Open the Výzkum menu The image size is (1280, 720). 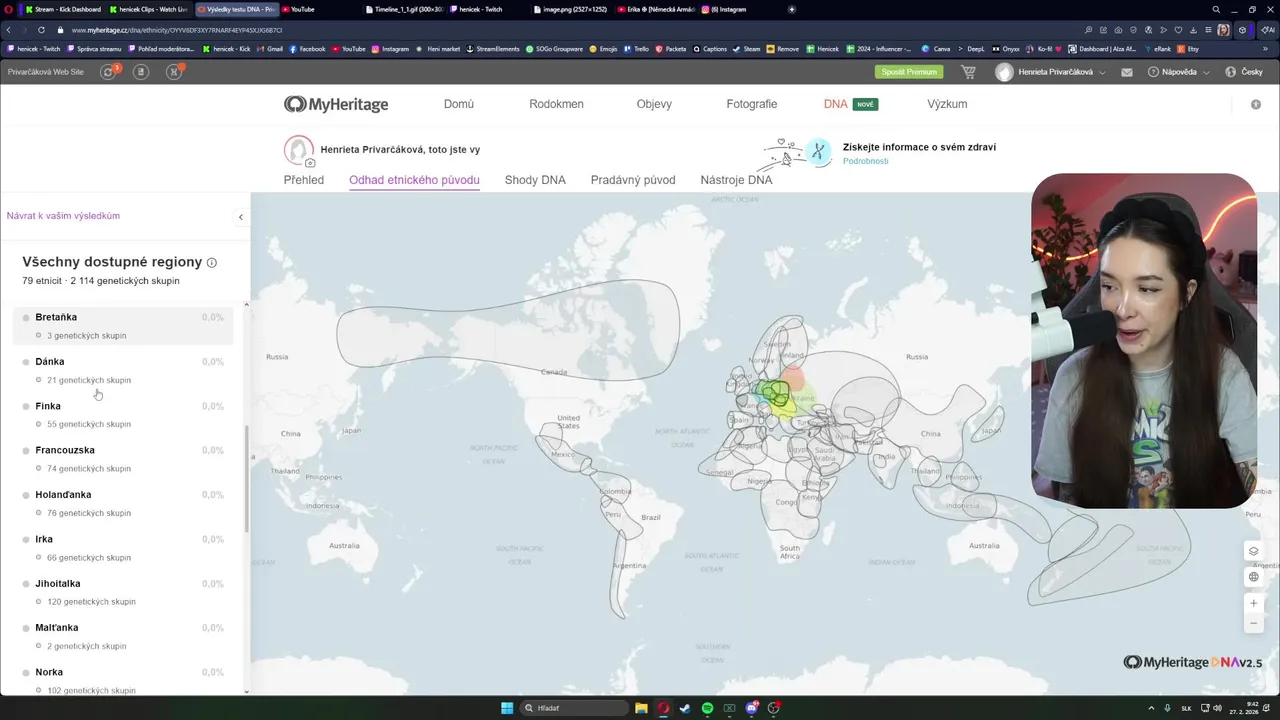(947, 104)
